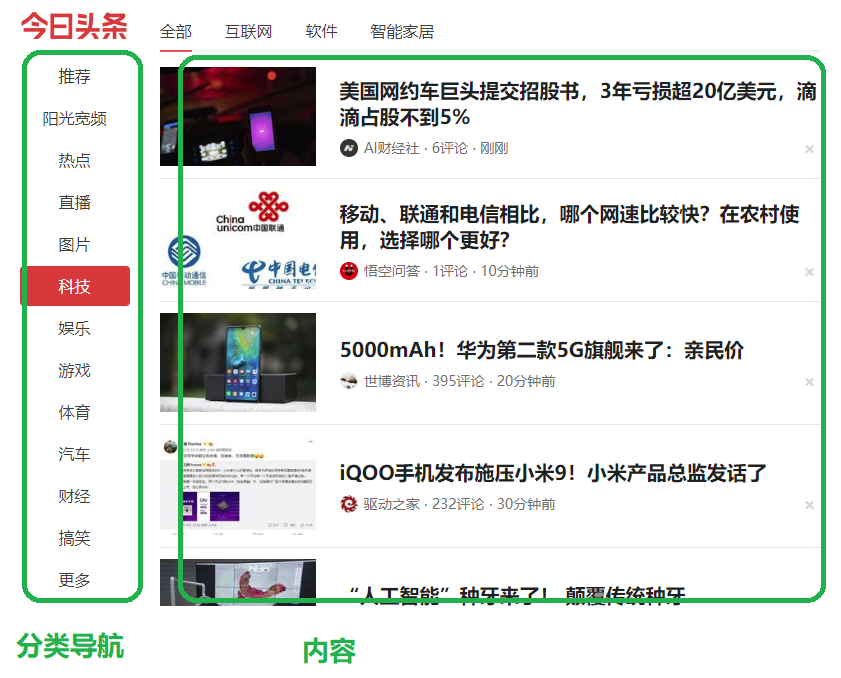Click the AI财经社 source name
The image size is (841, 678).
(x=392, y=148)
